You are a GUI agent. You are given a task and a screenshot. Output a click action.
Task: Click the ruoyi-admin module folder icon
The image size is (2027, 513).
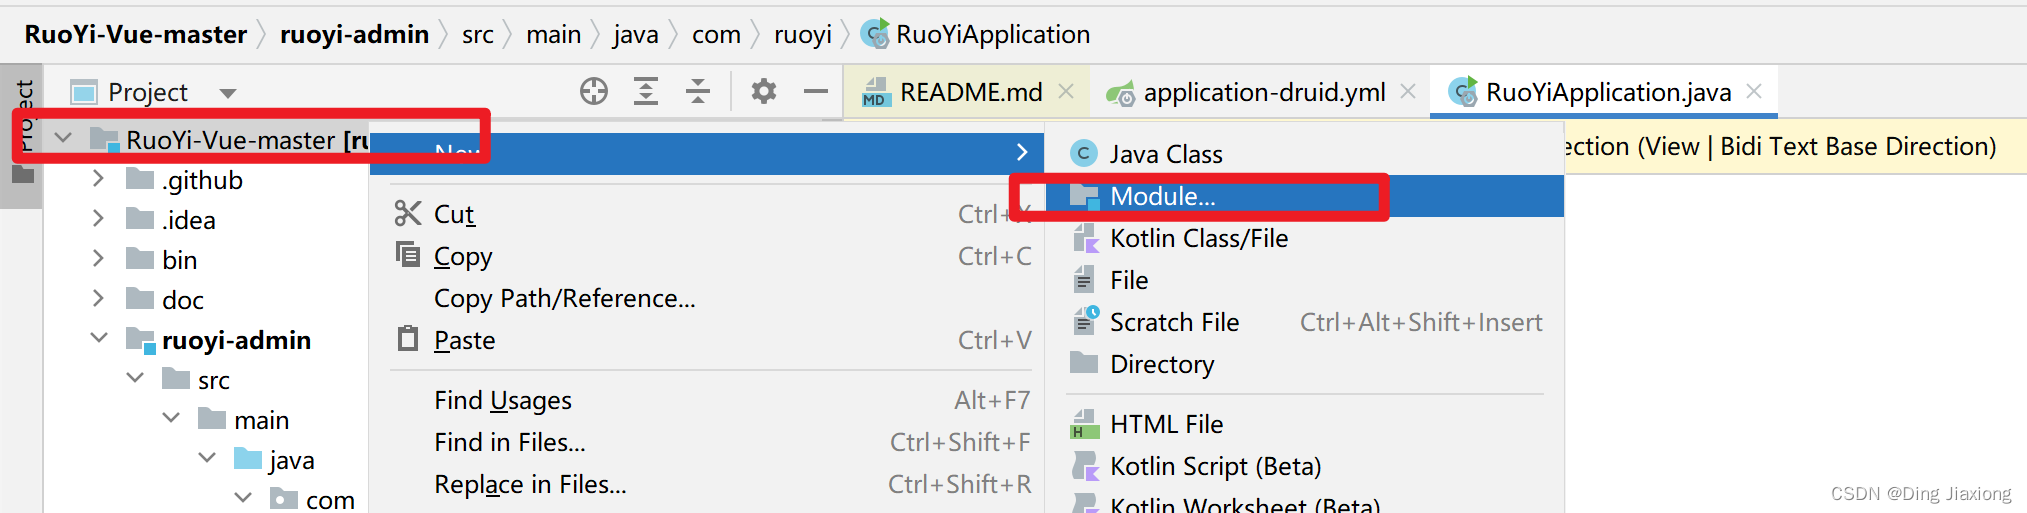click(140, 340)
